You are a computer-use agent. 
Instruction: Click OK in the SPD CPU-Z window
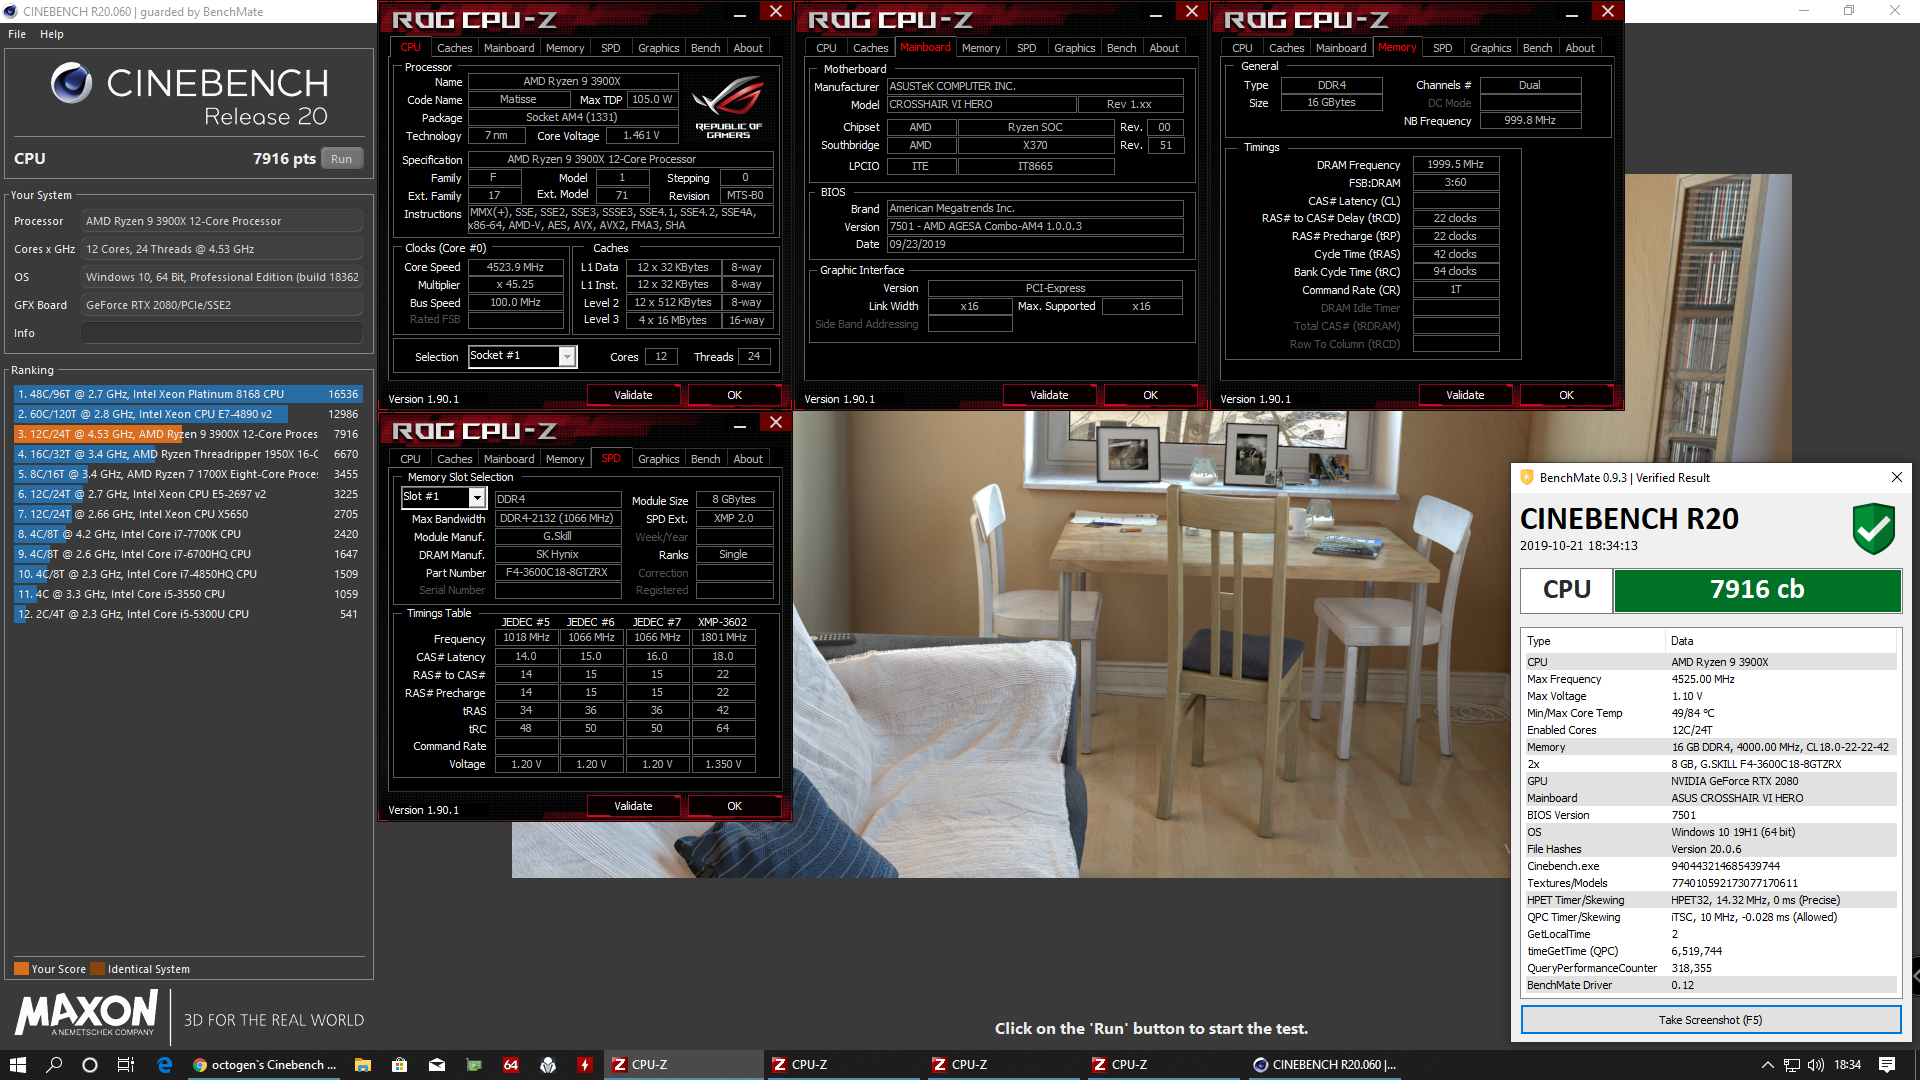[x=734, y=806]
